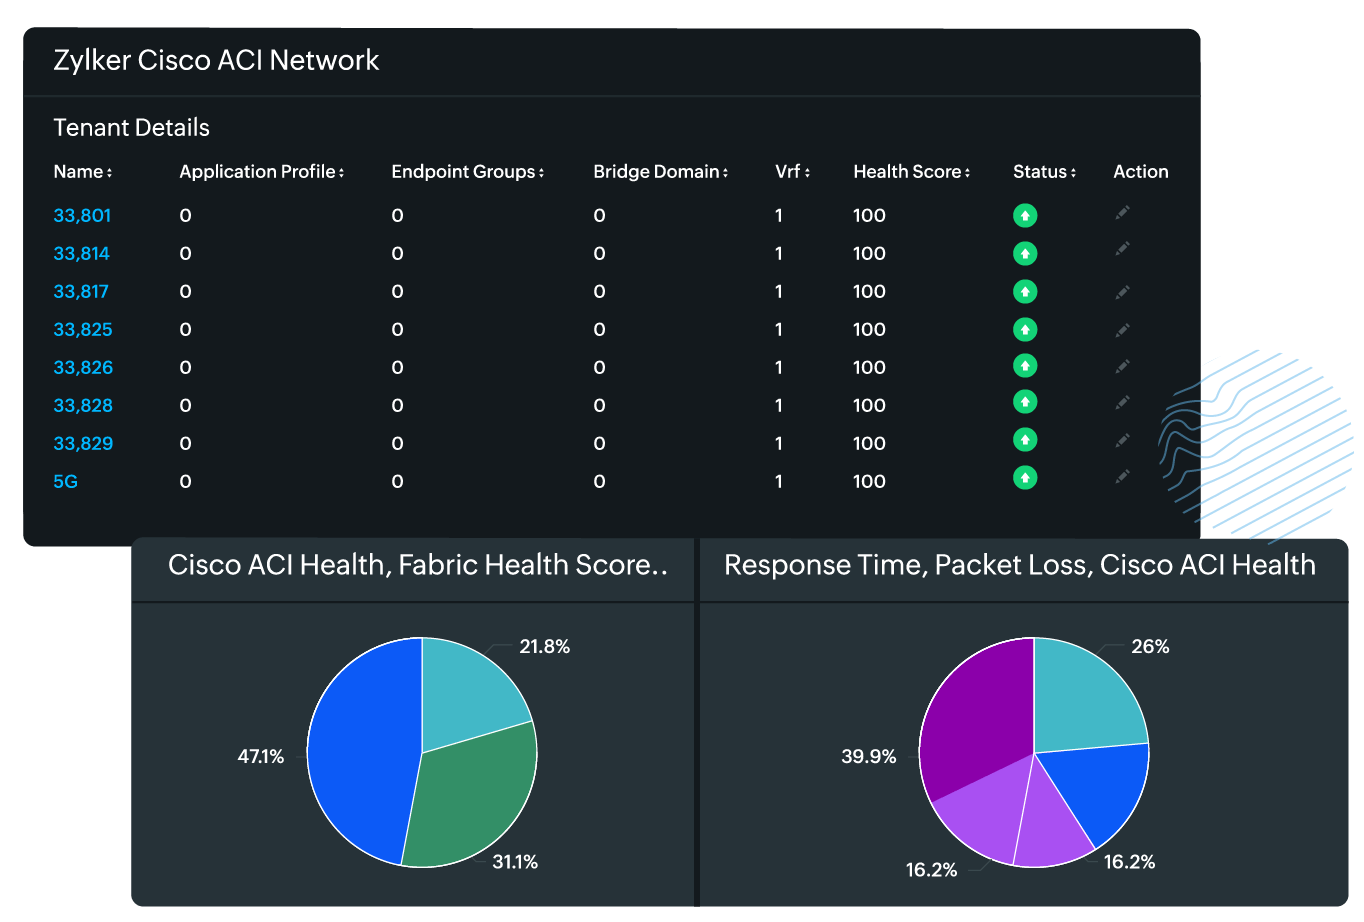The height and width of the screenshot is (922, 1364).
Task: Click Vrf value 1 for tenant 33,801
Action: point(779,215)
